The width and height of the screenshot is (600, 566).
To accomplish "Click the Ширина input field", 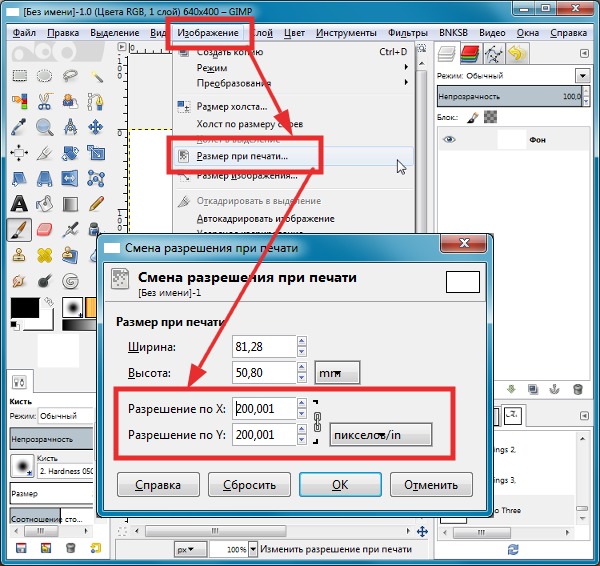I will (x=264, y=347).
